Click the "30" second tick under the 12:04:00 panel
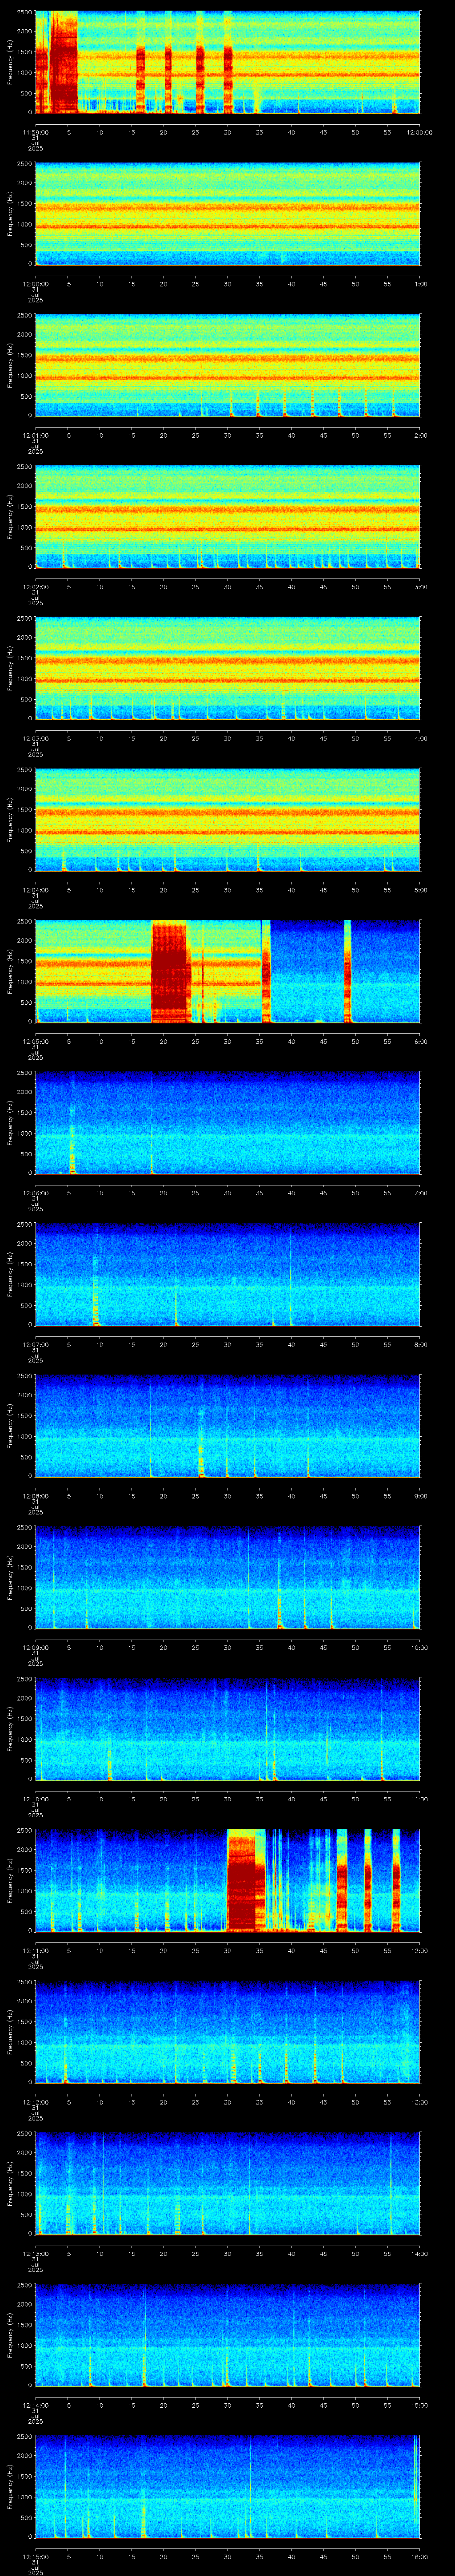Screen dimensions: 455x2576 coord(228,890)
